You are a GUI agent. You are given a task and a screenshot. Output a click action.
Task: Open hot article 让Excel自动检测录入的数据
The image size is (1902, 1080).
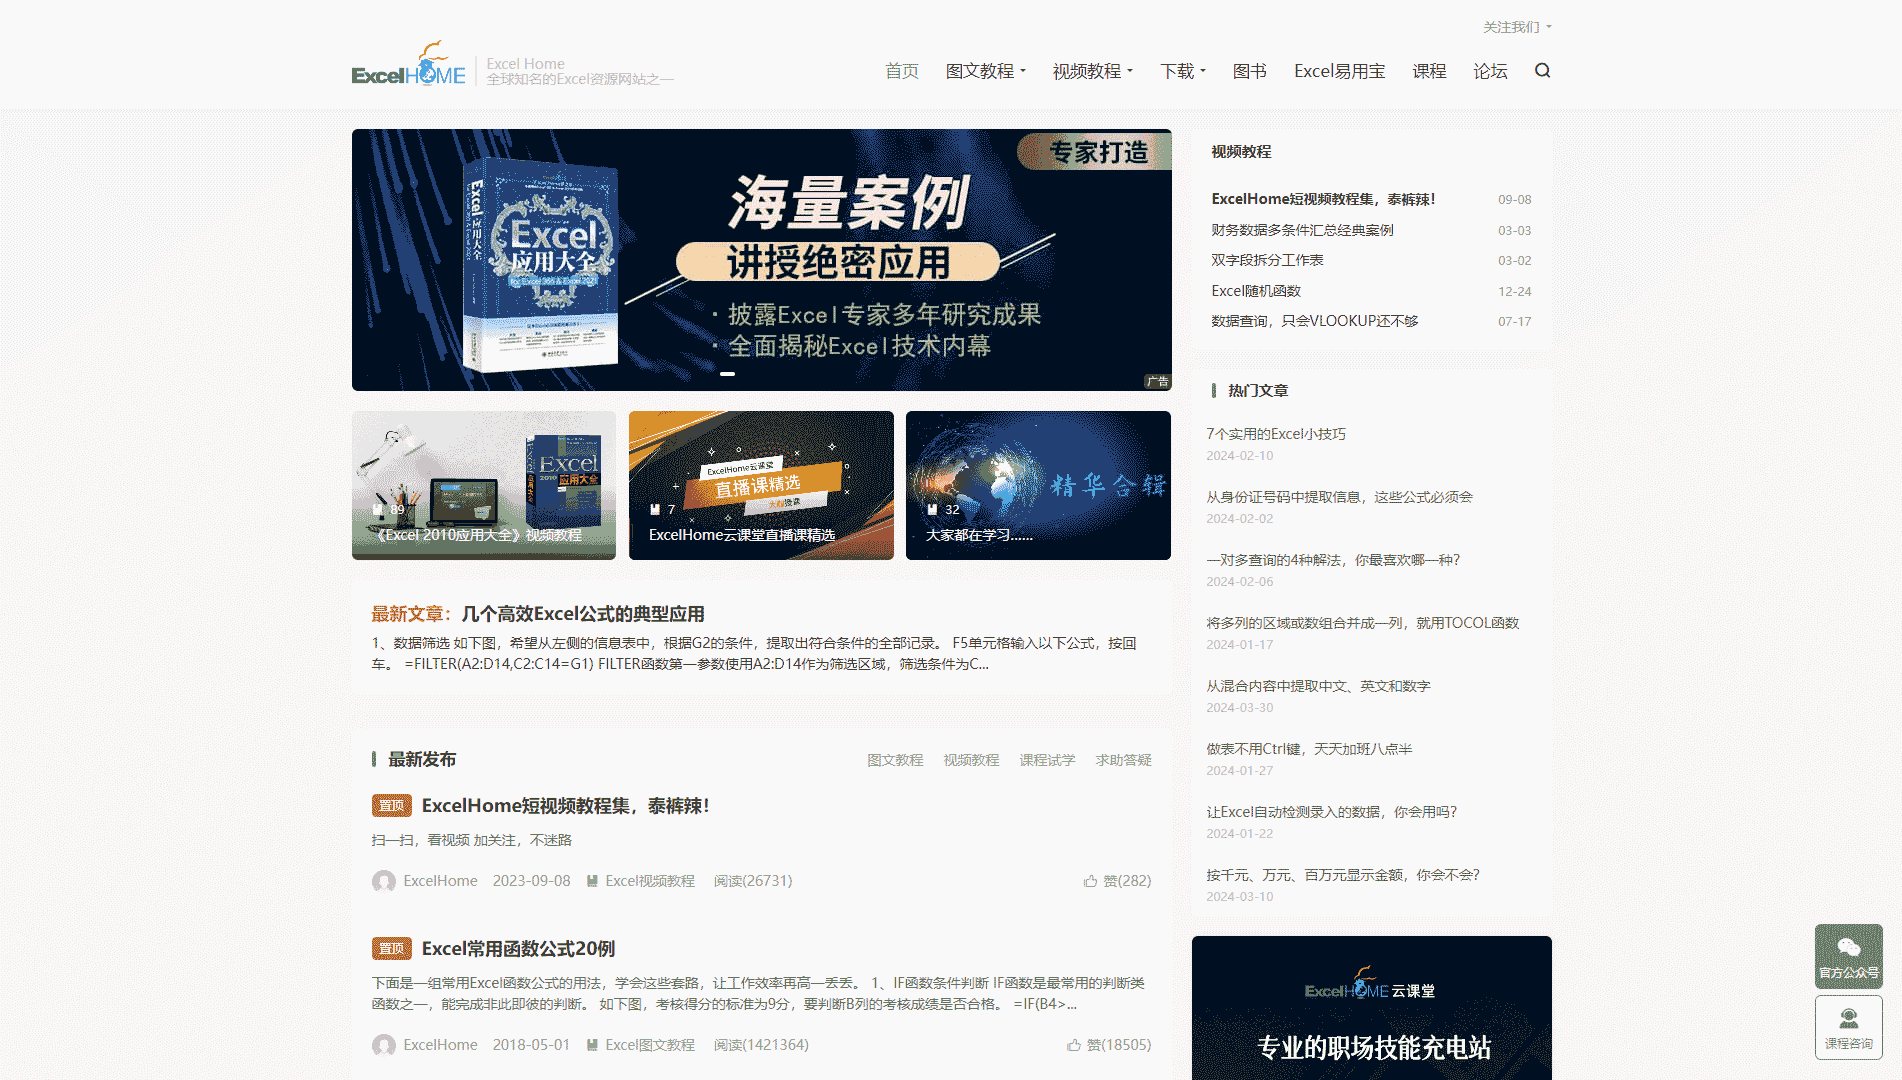(1331, 812)
